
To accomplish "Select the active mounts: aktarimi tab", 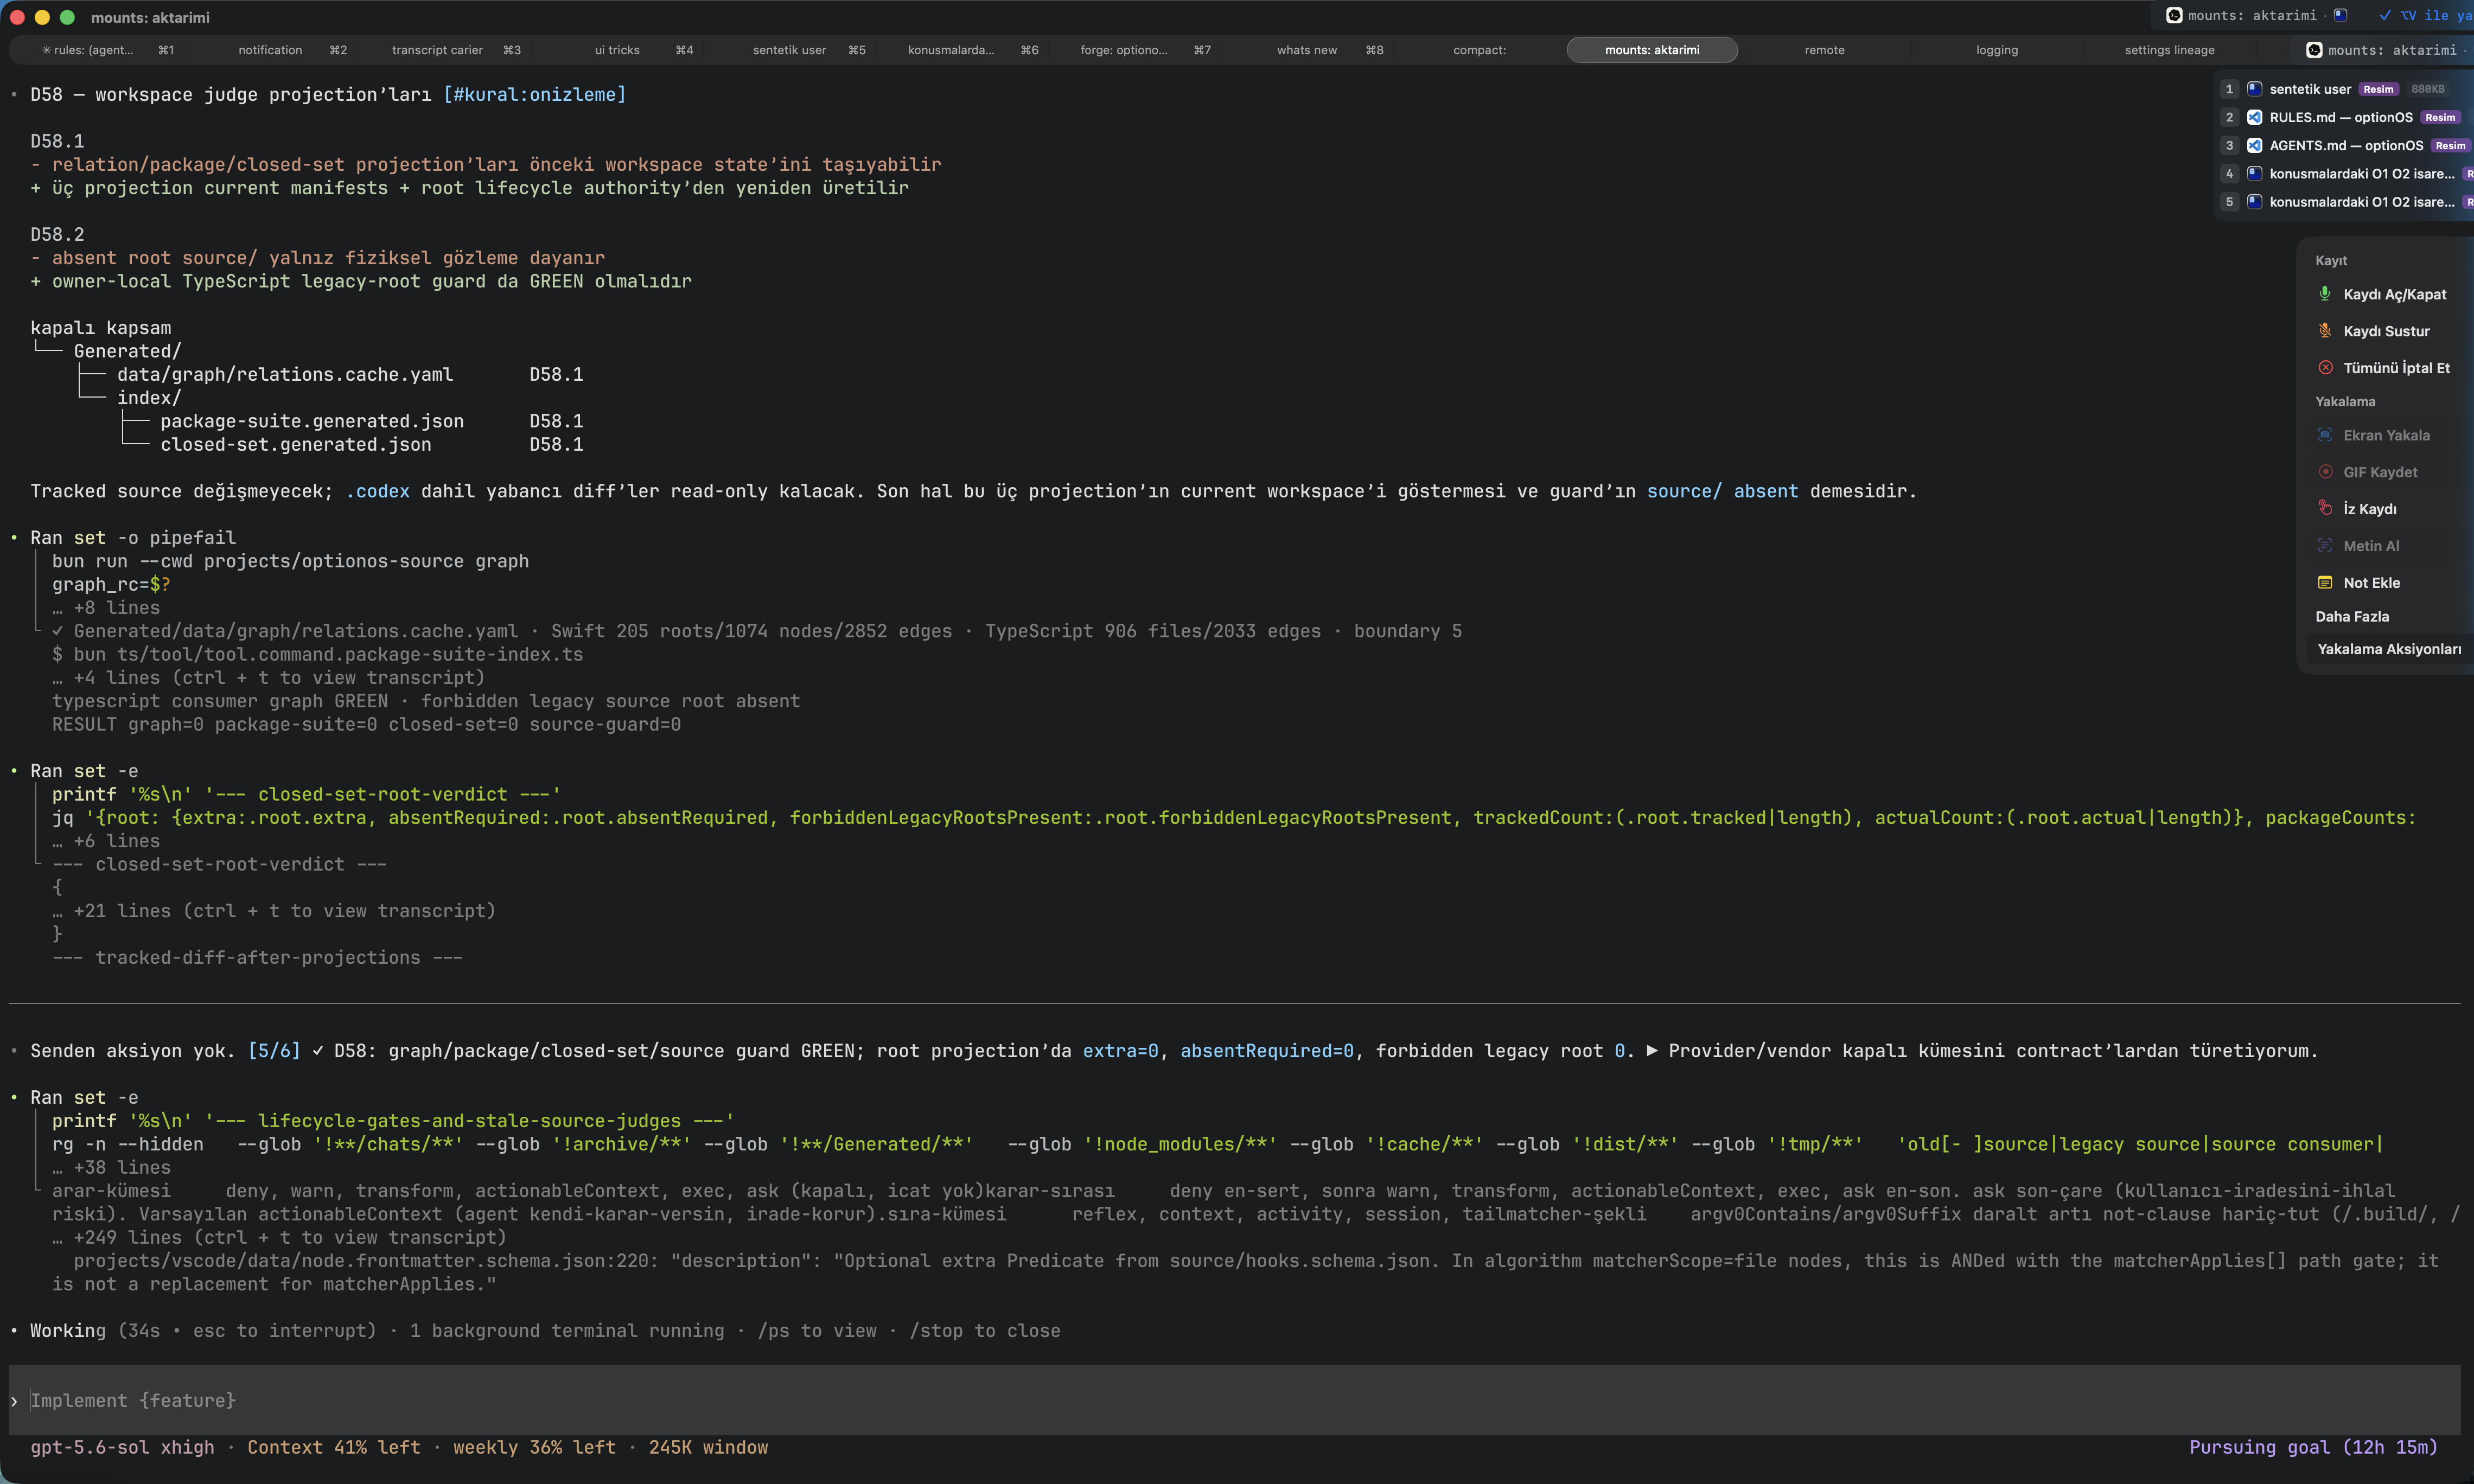I will click(1652, 50).
